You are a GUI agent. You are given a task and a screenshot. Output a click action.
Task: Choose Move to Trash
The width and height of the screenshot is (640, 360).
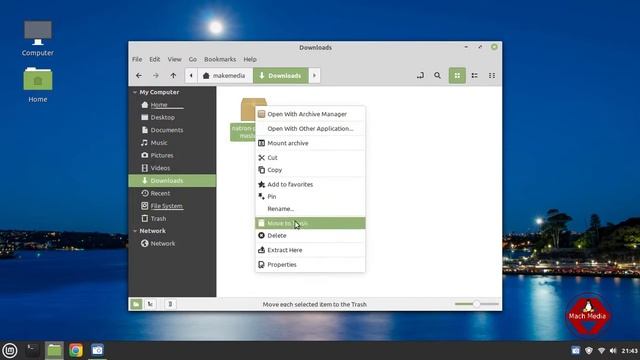310,223
